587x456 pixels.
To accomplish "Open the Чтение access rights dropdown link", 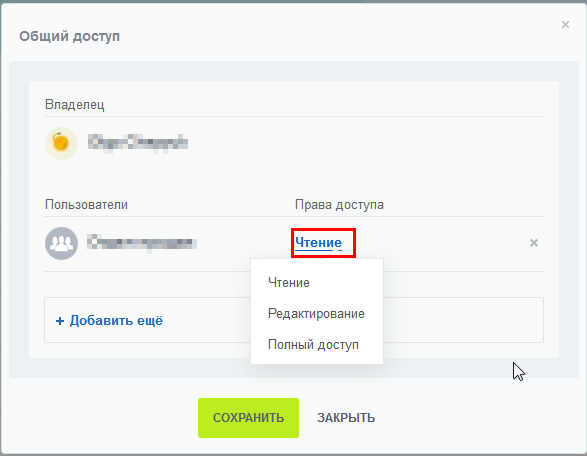I will [319, 243].
